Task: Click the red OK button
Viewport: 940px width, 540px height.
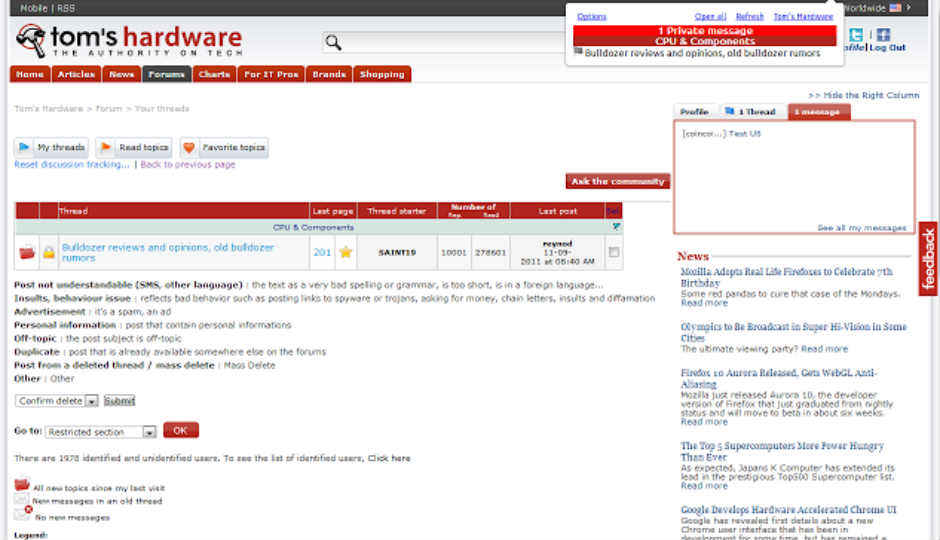Action: click(x=180, y=430)
